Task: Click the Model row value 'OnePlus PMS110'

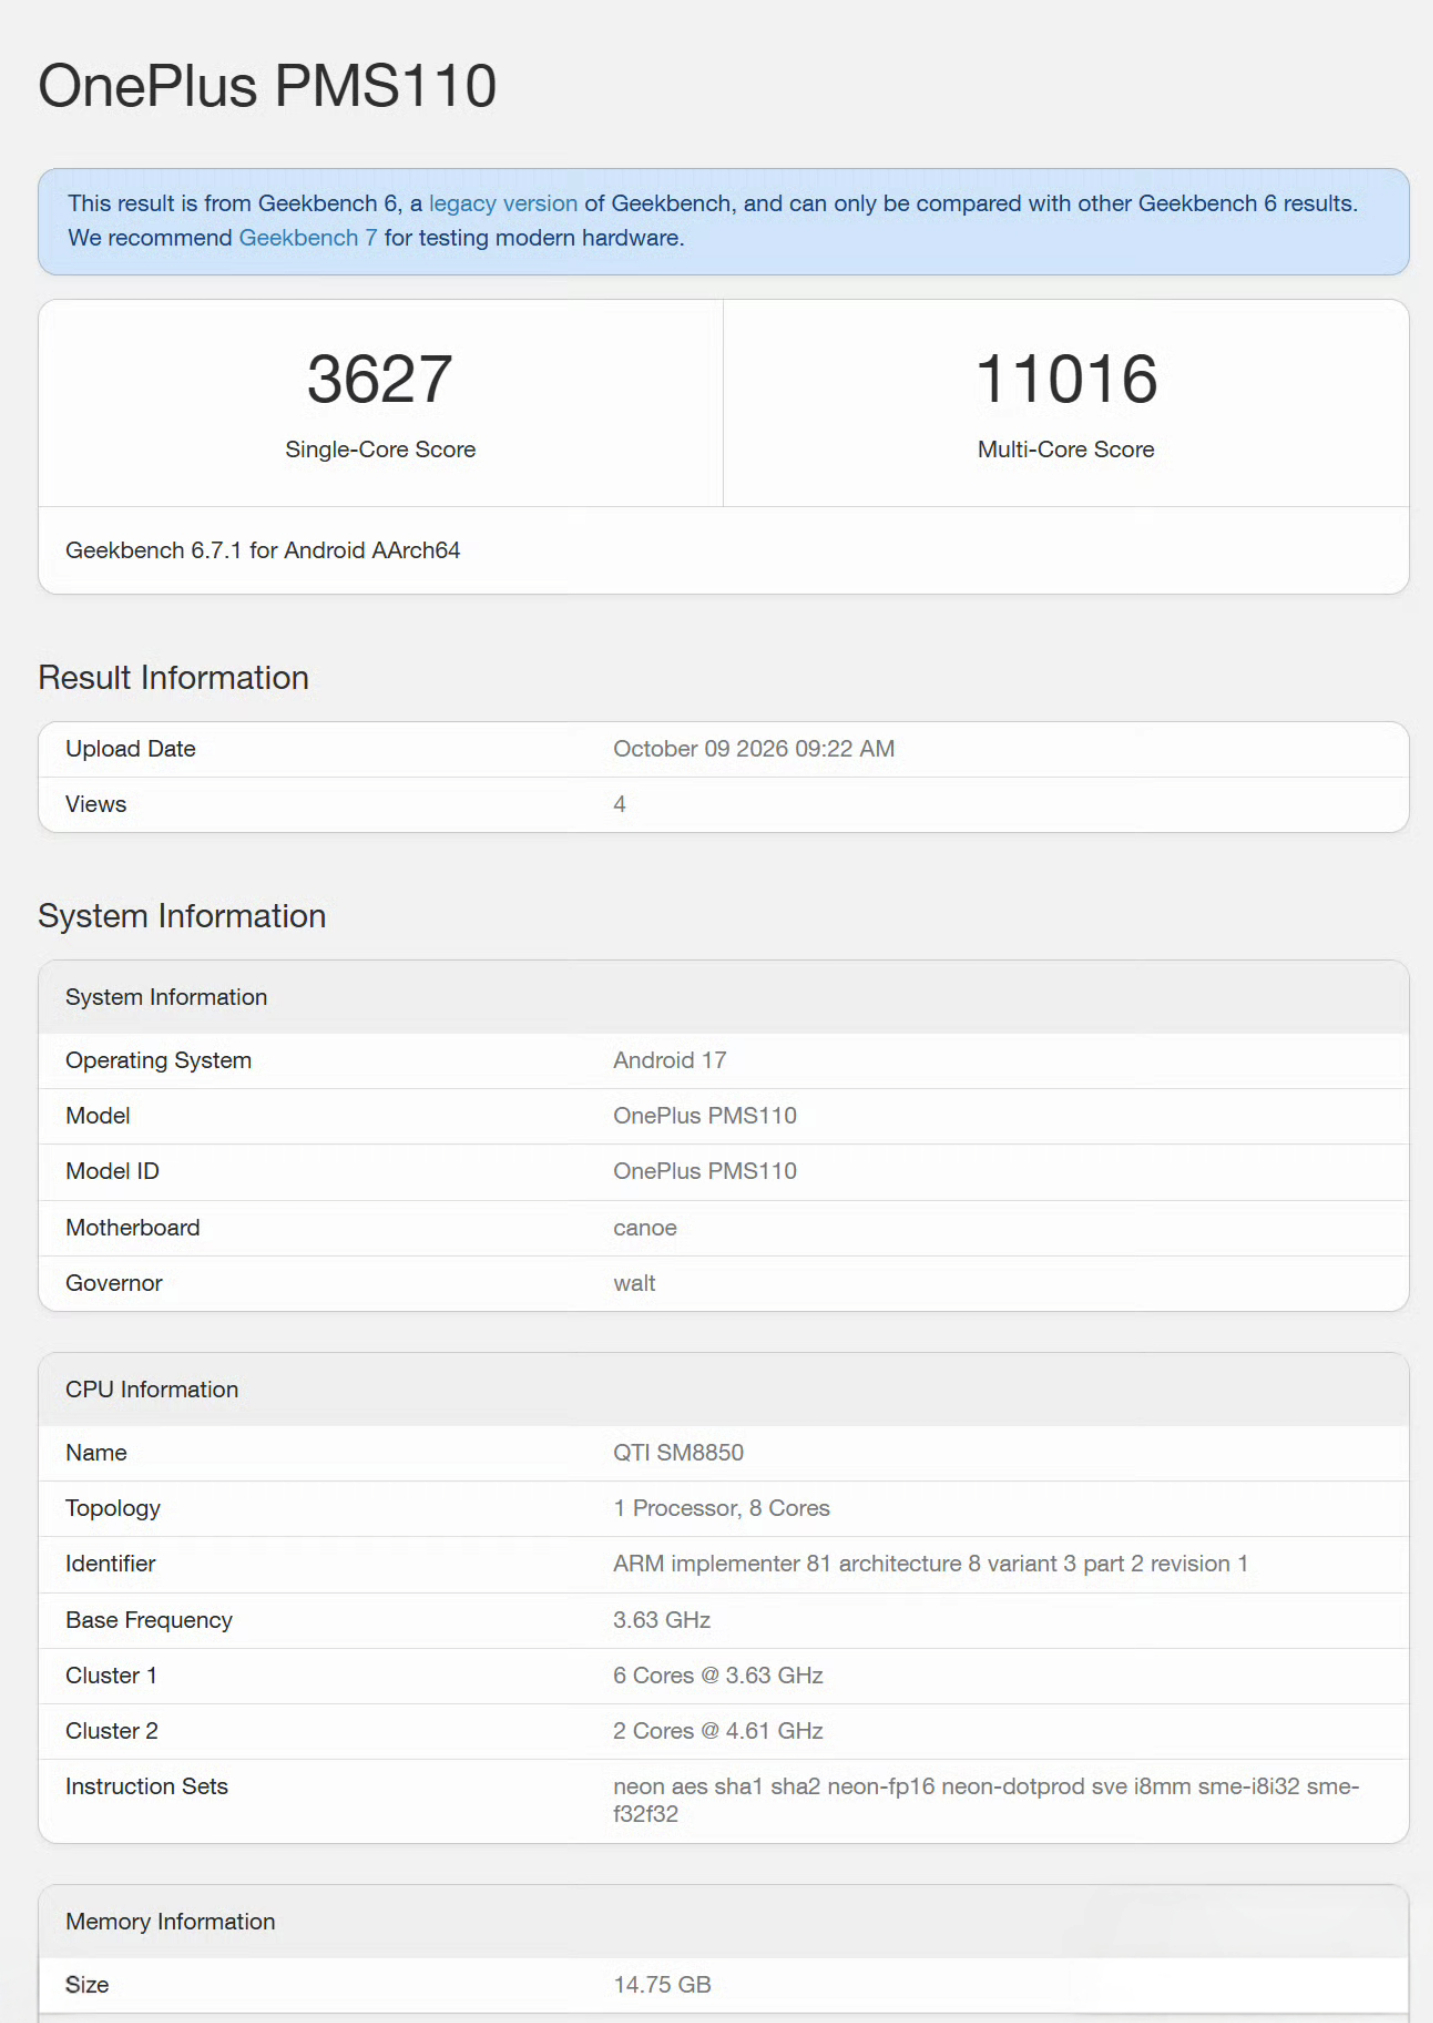Action: click(x=705, y=1116)
